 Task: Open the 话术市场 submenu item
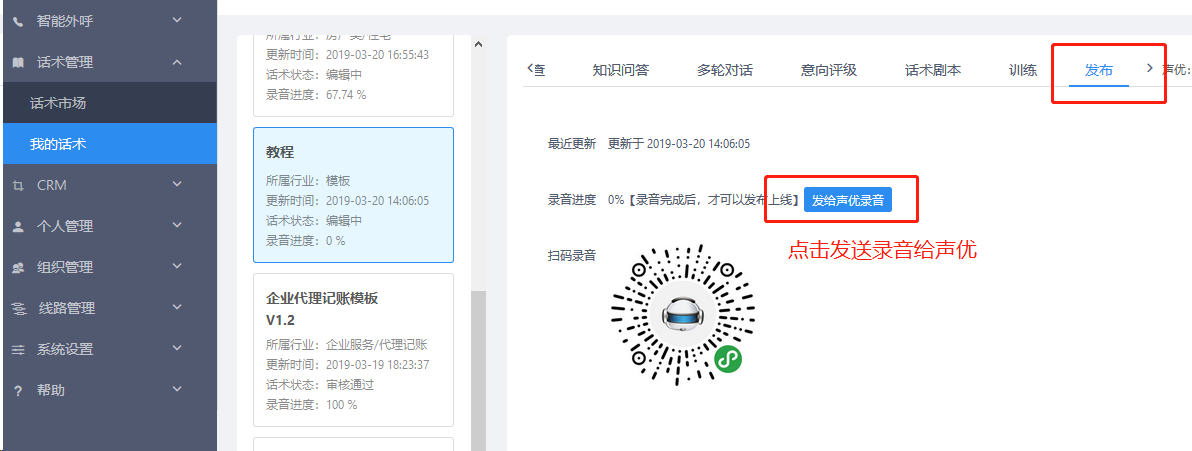[109, 103]
